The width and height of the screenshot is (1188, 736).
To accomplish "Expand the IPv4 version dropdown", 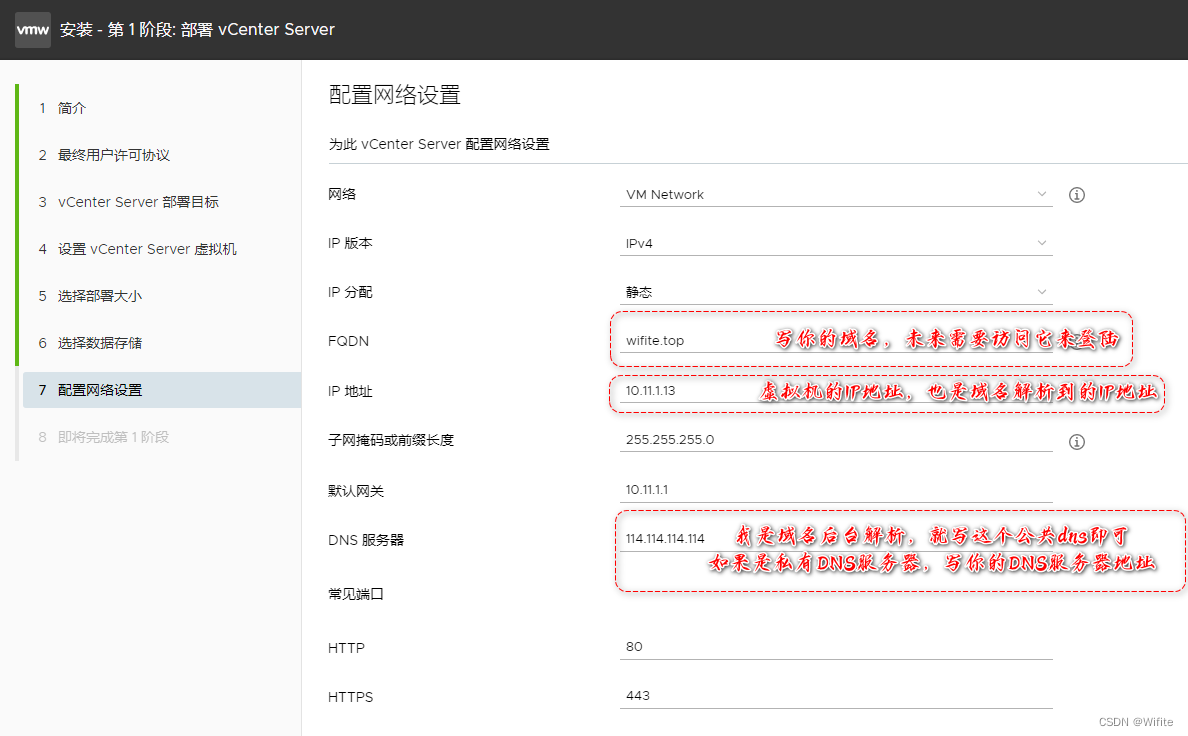I will [x=836, y=243].
